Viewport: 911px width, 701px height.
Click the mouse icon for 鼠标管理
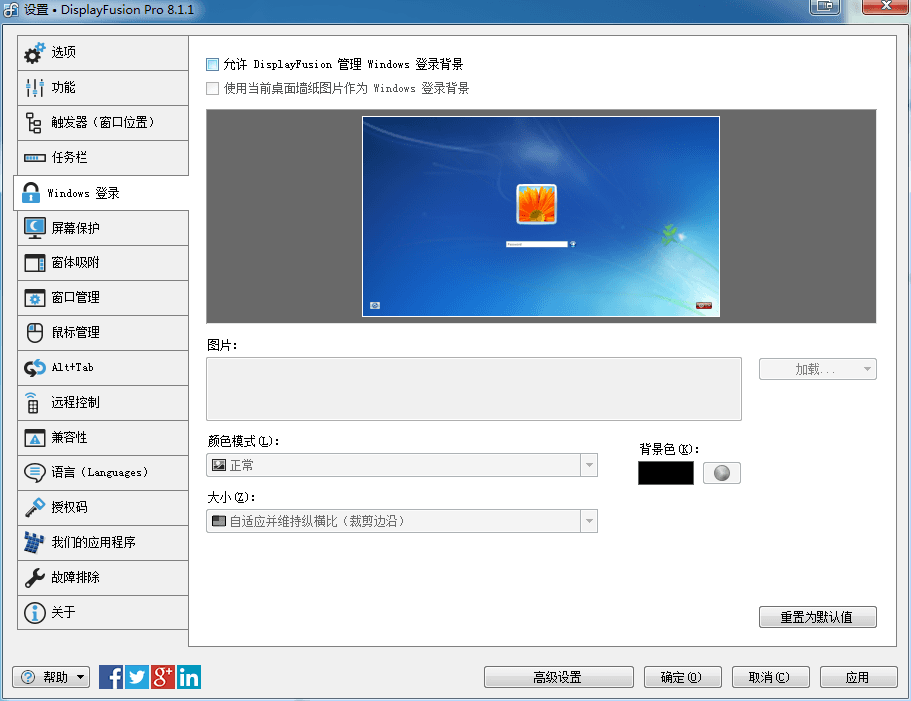(35, 333)
